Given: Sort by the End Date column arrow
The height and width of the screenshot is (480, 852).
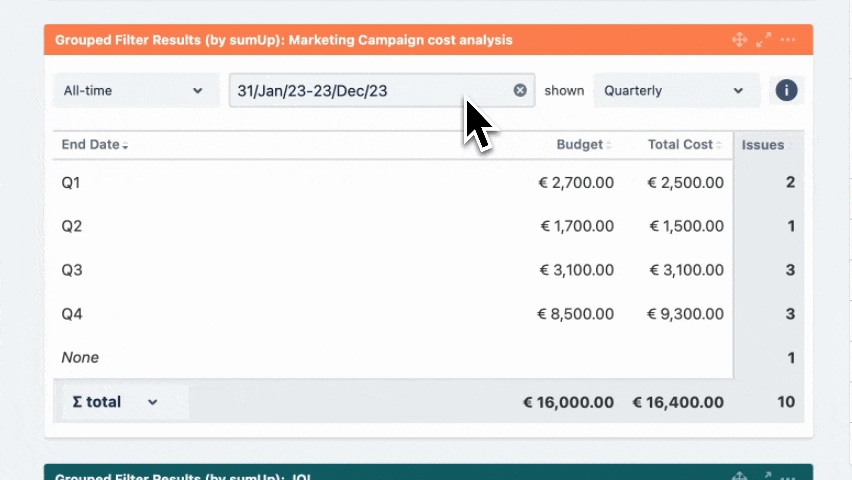Looking at the screenshot, I should (125, 146).
